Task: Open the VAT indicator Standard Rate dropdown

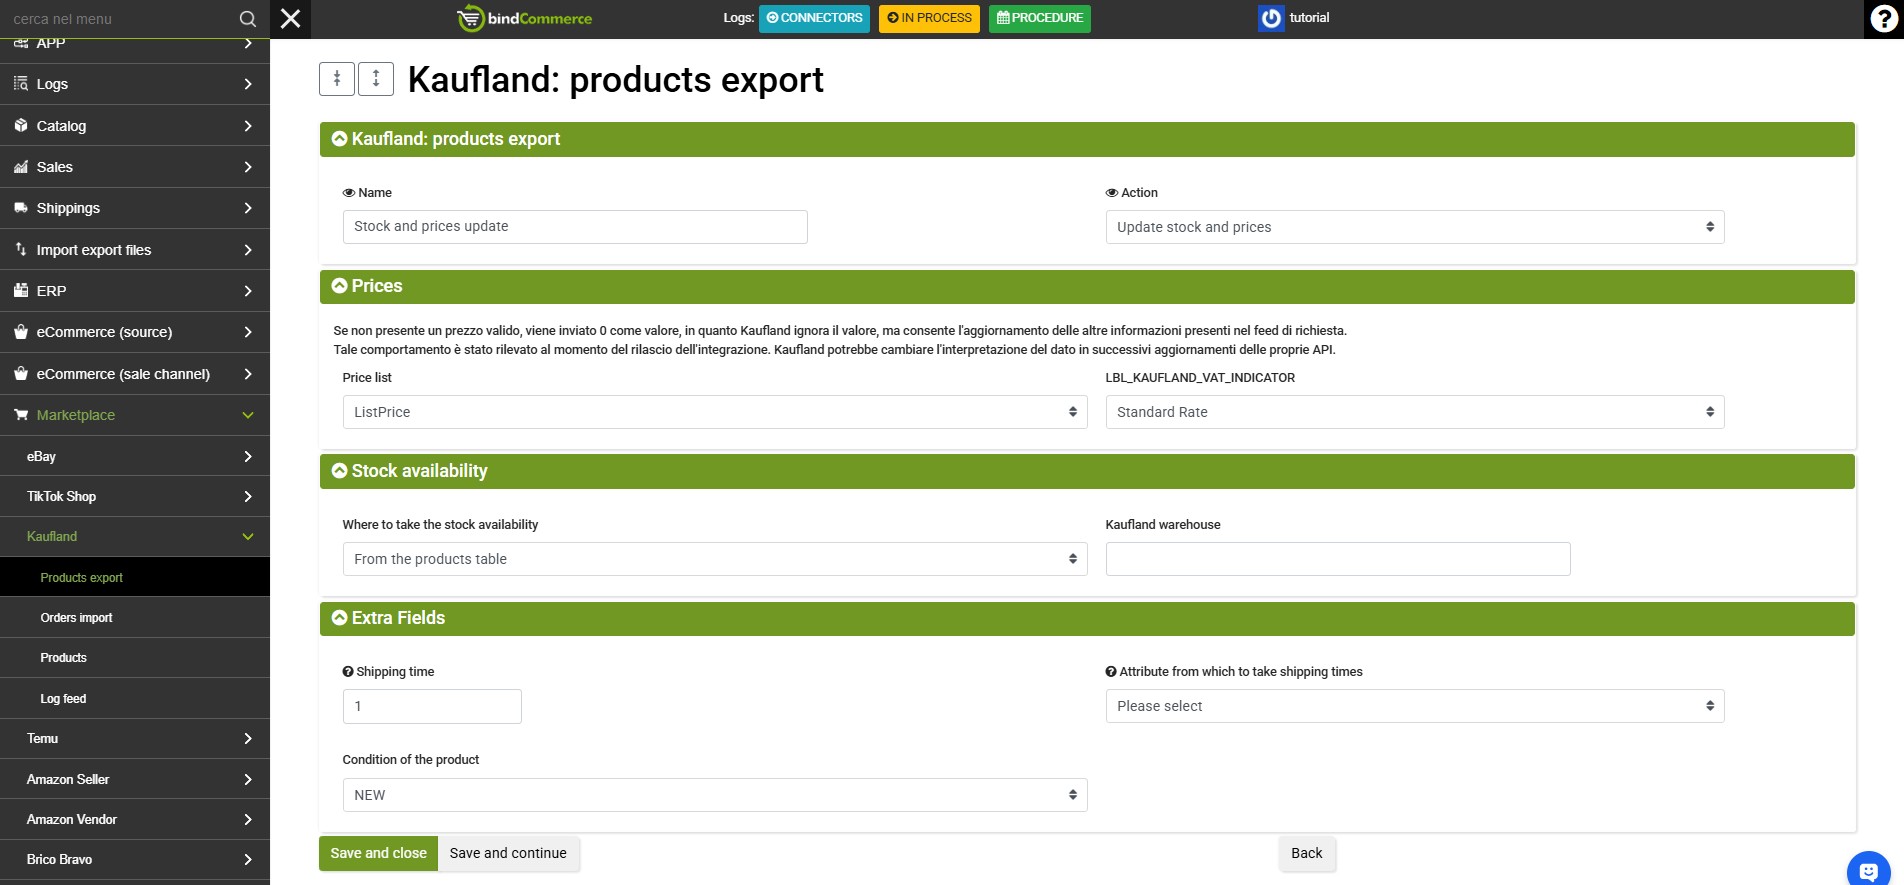Action: tap(1415, 412)
